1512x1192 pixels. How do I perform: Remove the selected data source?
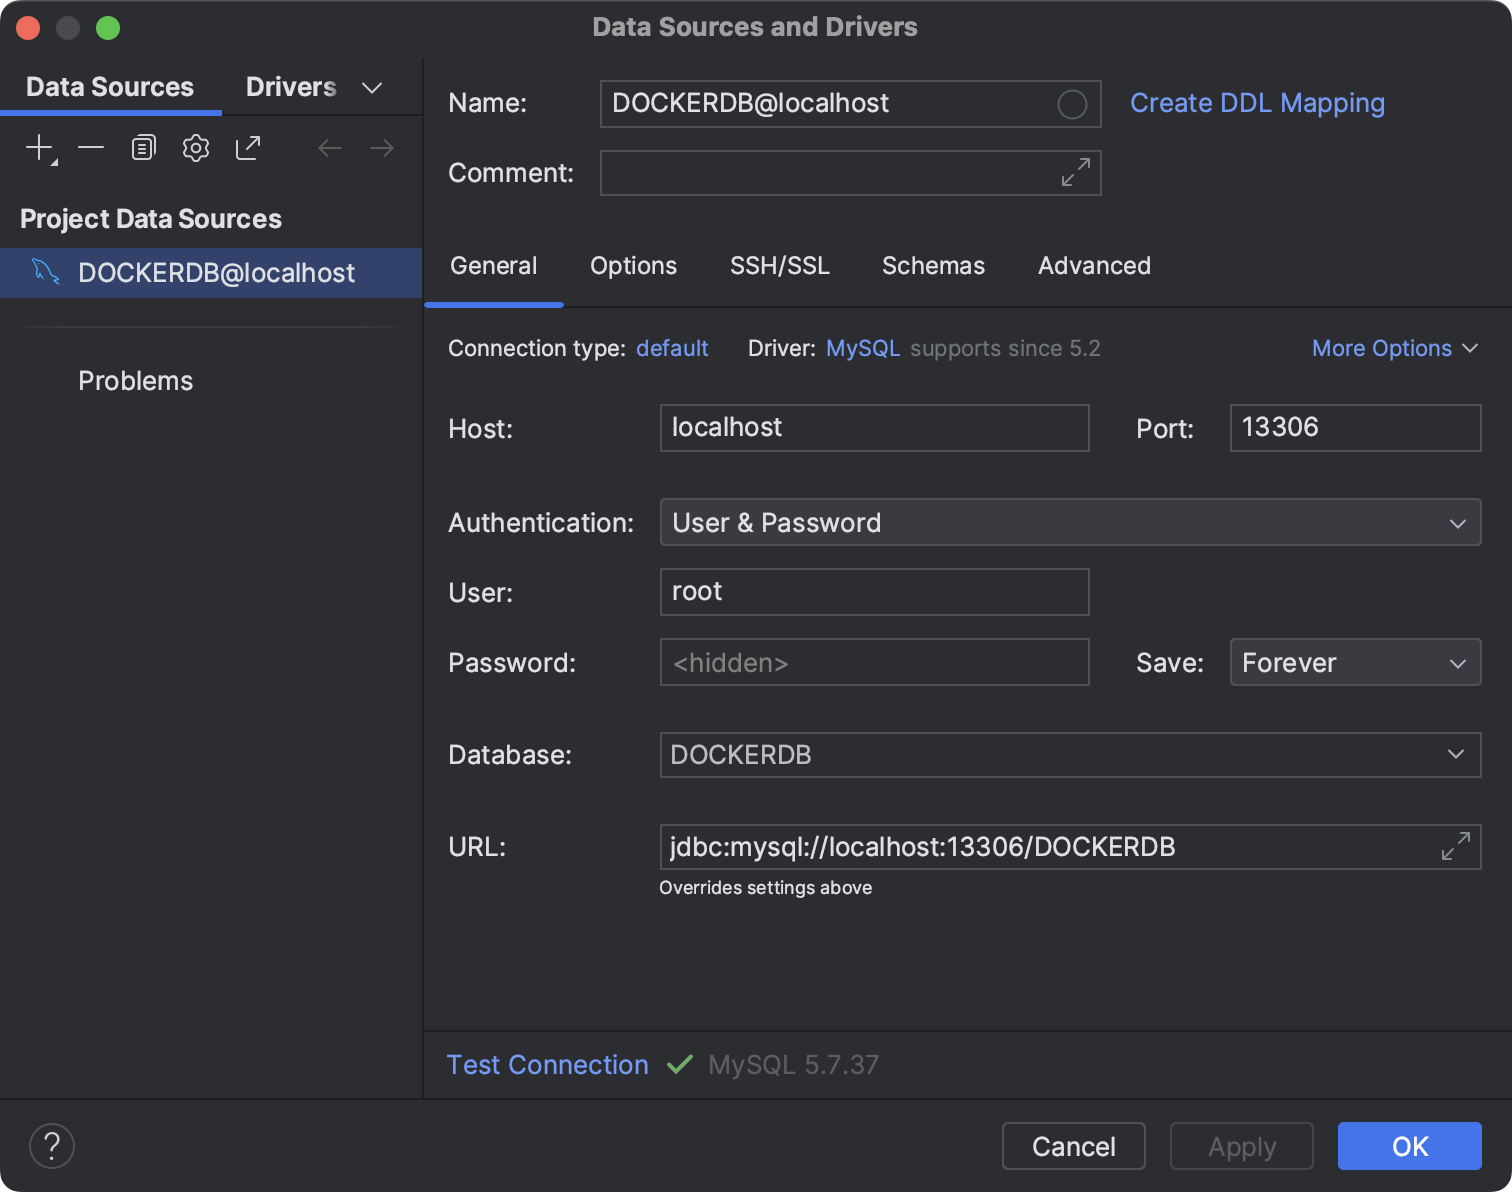click(x=91, y=147)
